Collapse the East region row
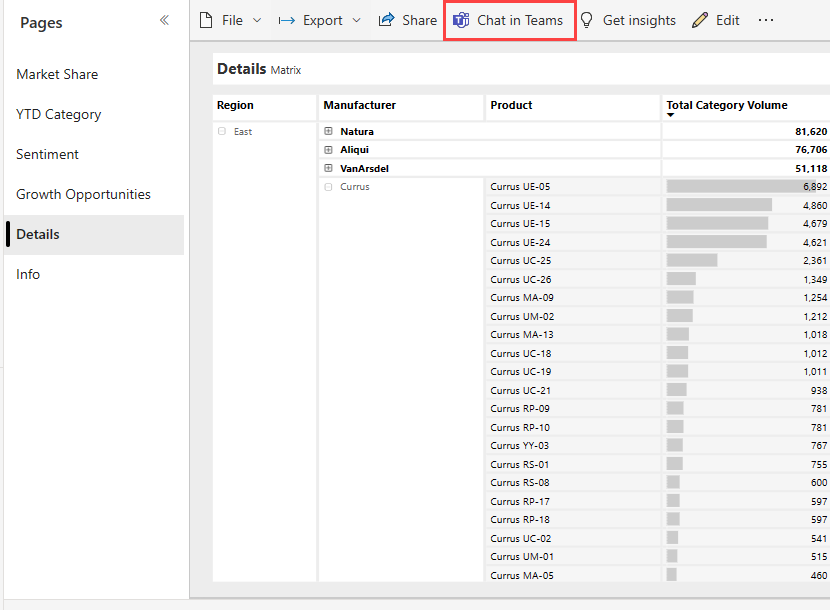 pyautogui.click(x=222, y=131)
